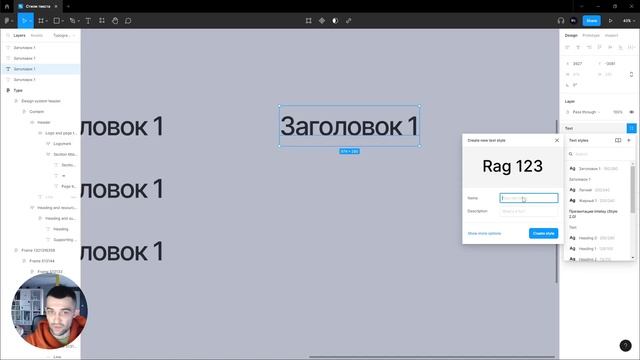Select the Move tool arrow
The width and height of the screenshot is (640, 360).
pos(24,20)
